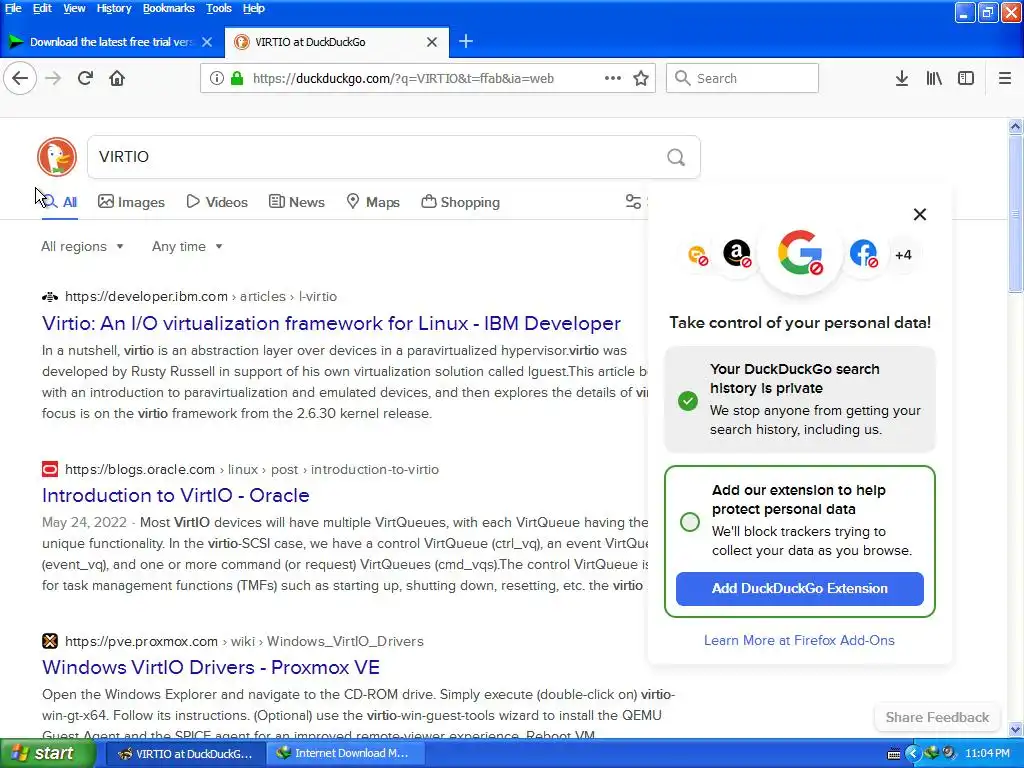The height and width of the screenshot is (768, 1024).
Task: Click the Share Feedback button
Action: tap(937, 717)
